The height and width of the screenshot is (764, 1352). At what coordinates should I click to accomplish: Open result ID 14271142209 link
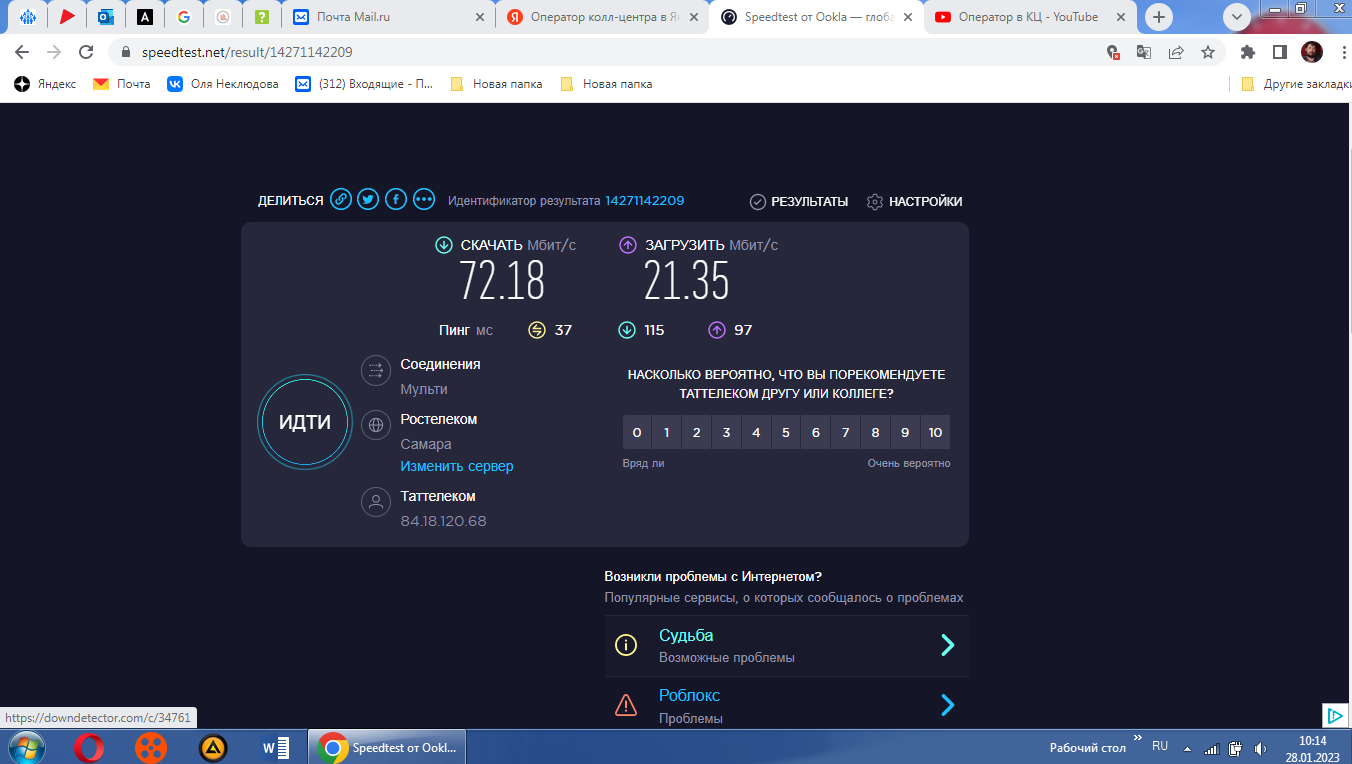(x=644, y=201)
